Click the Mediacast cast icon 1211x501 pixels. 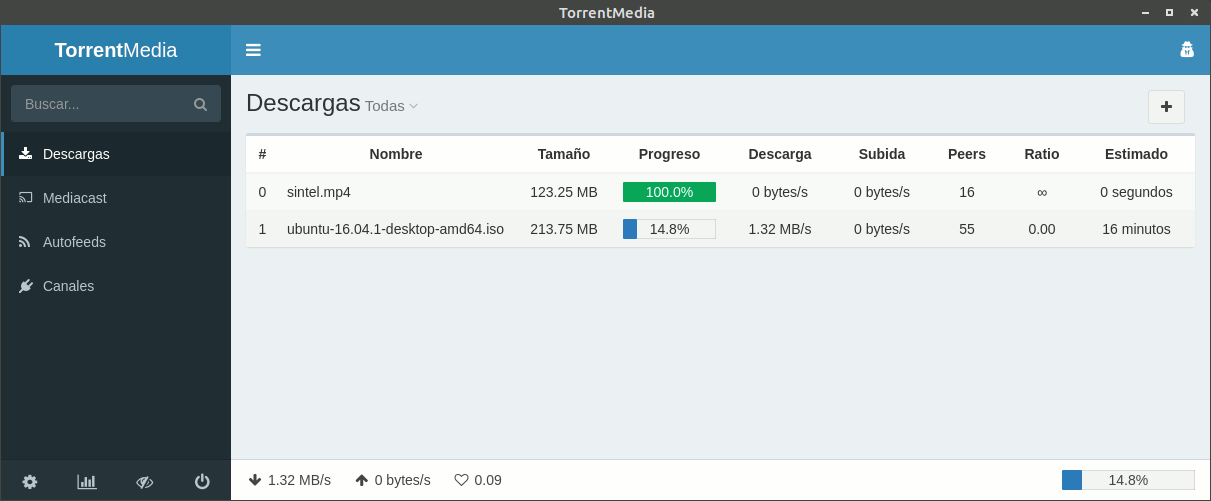click(26, 198)
